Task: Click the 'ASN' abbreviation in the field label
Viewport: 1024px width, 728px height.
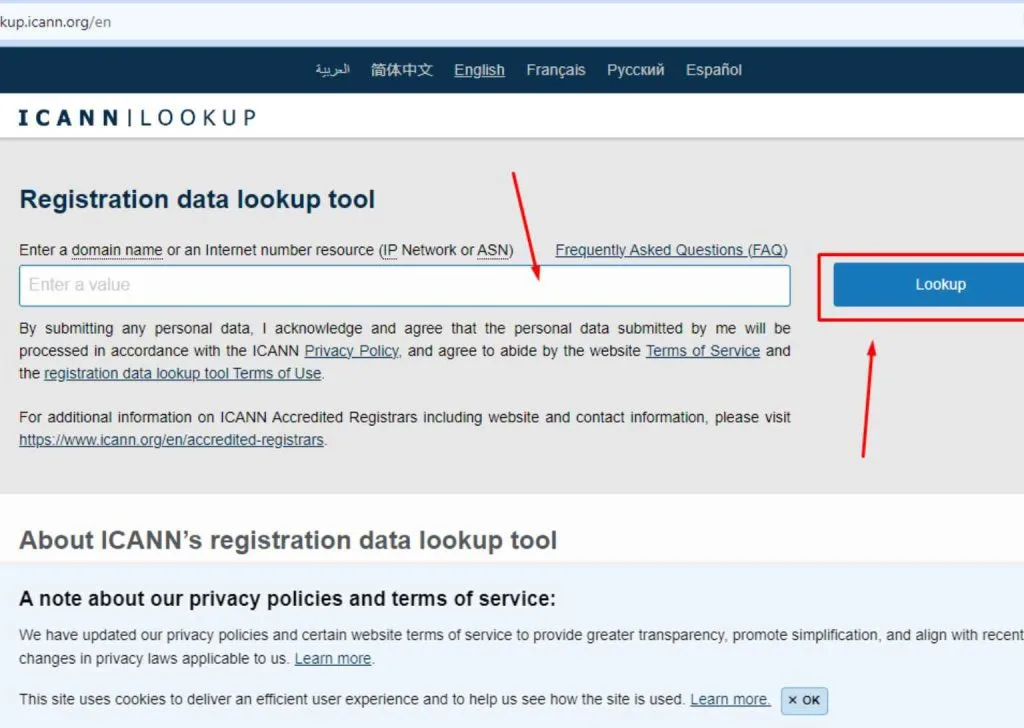Action: pos(492,250)
